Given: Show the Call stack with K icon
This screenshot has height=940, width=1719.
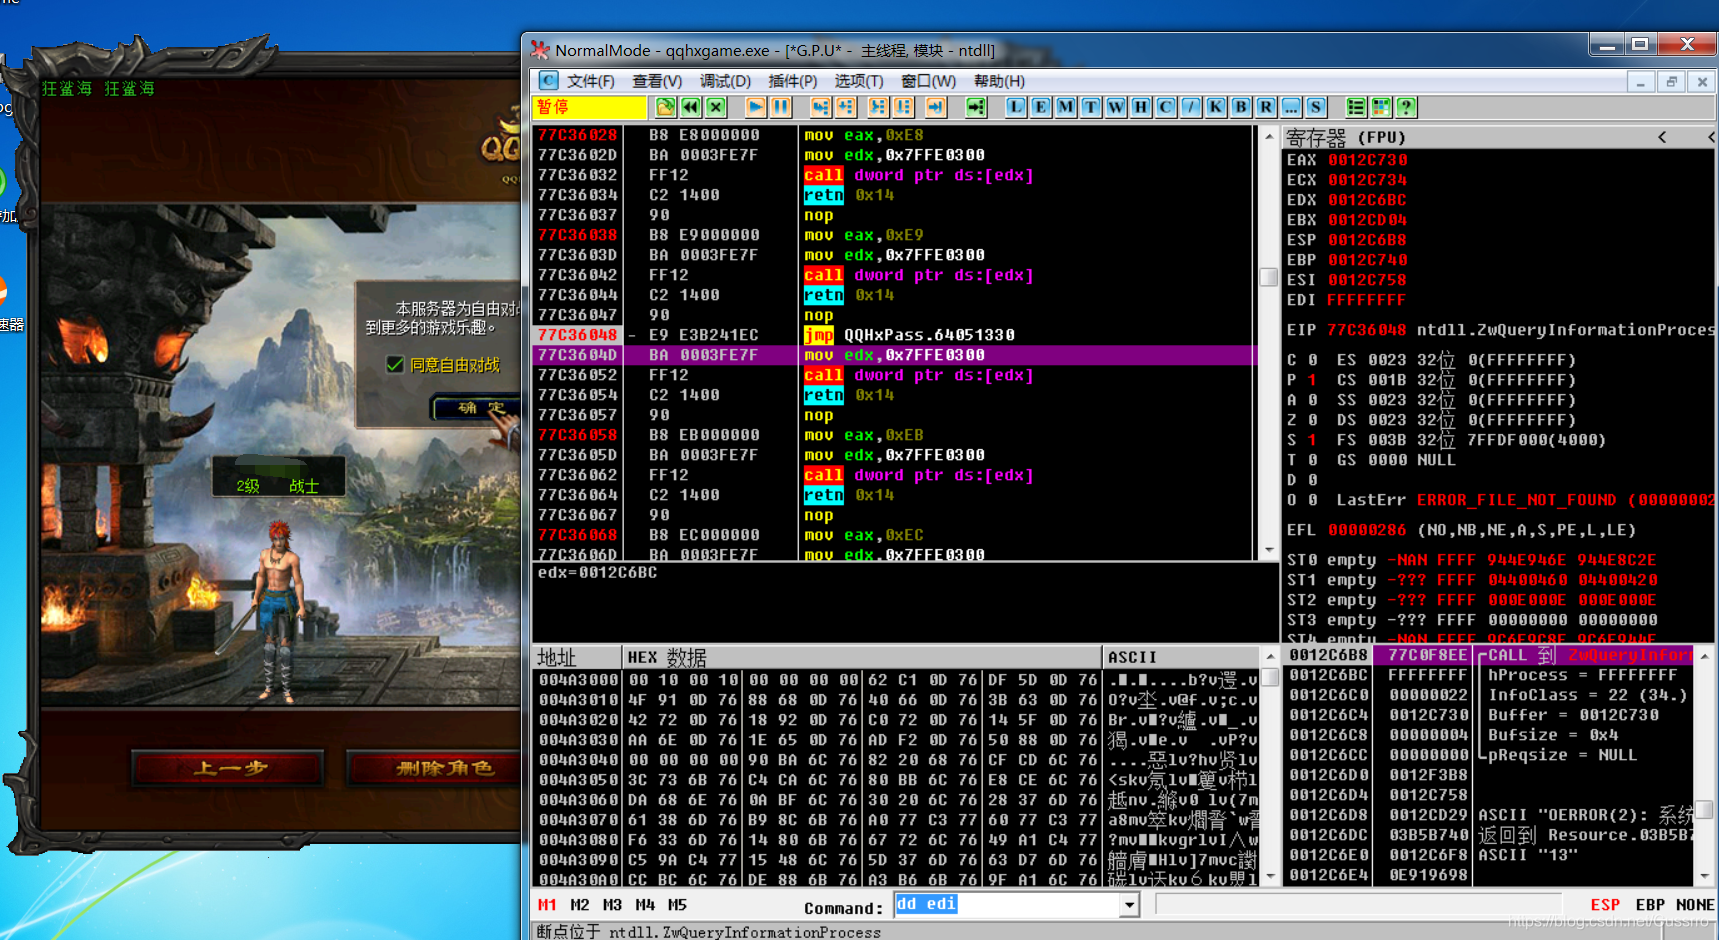Looking at the screenshot, I should pos(1216,107).
